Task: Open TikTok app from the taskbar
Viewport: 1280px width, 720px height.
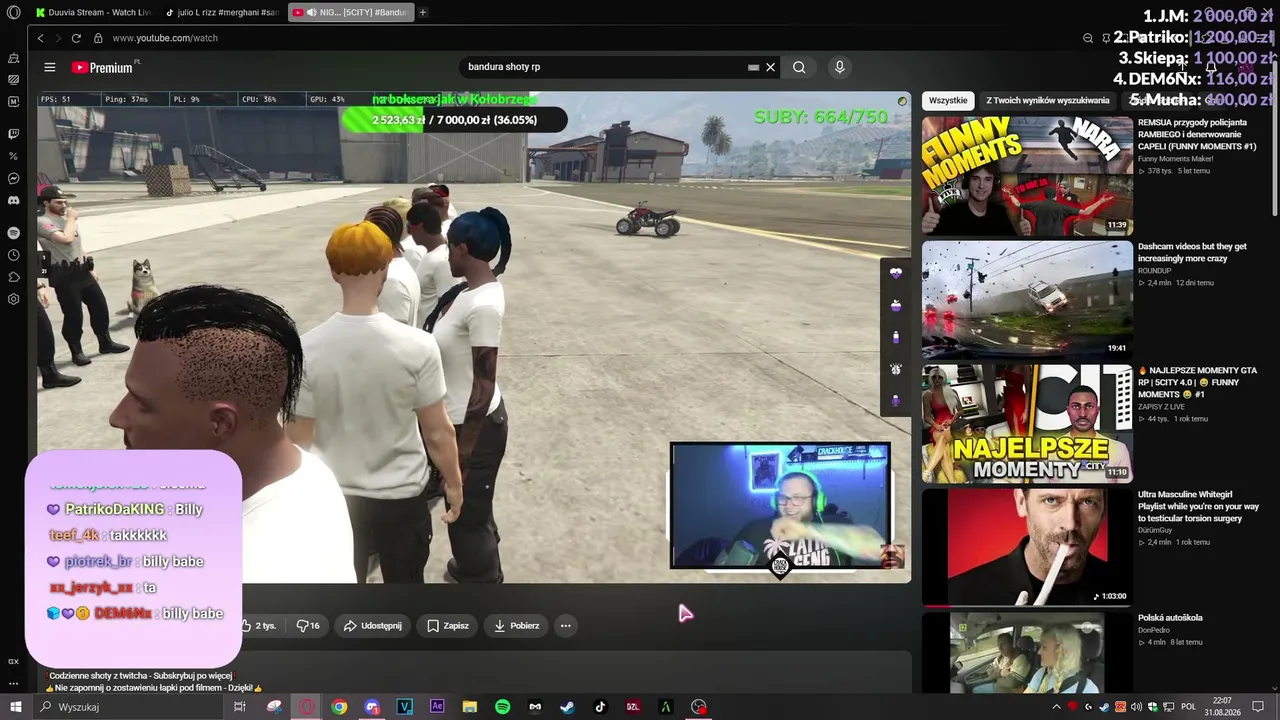Action: pyautogui.click(x=600, y=707)
